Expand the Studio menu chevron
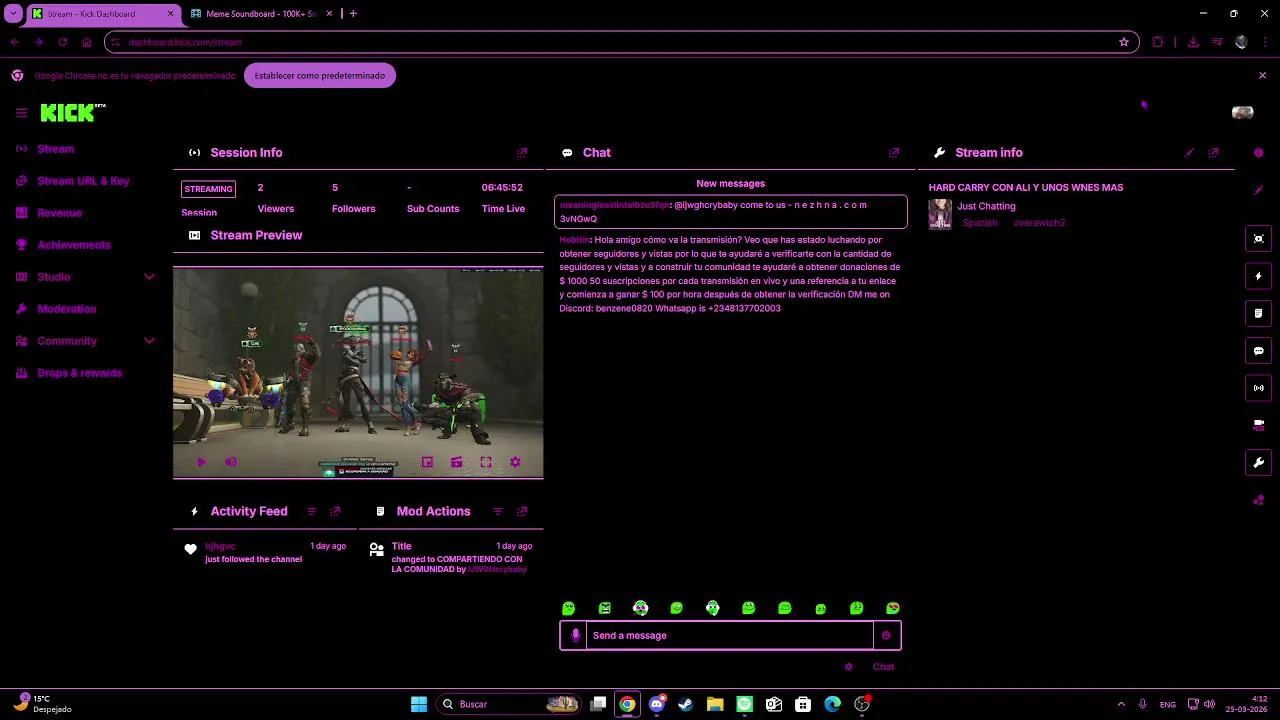 point(149,277)
